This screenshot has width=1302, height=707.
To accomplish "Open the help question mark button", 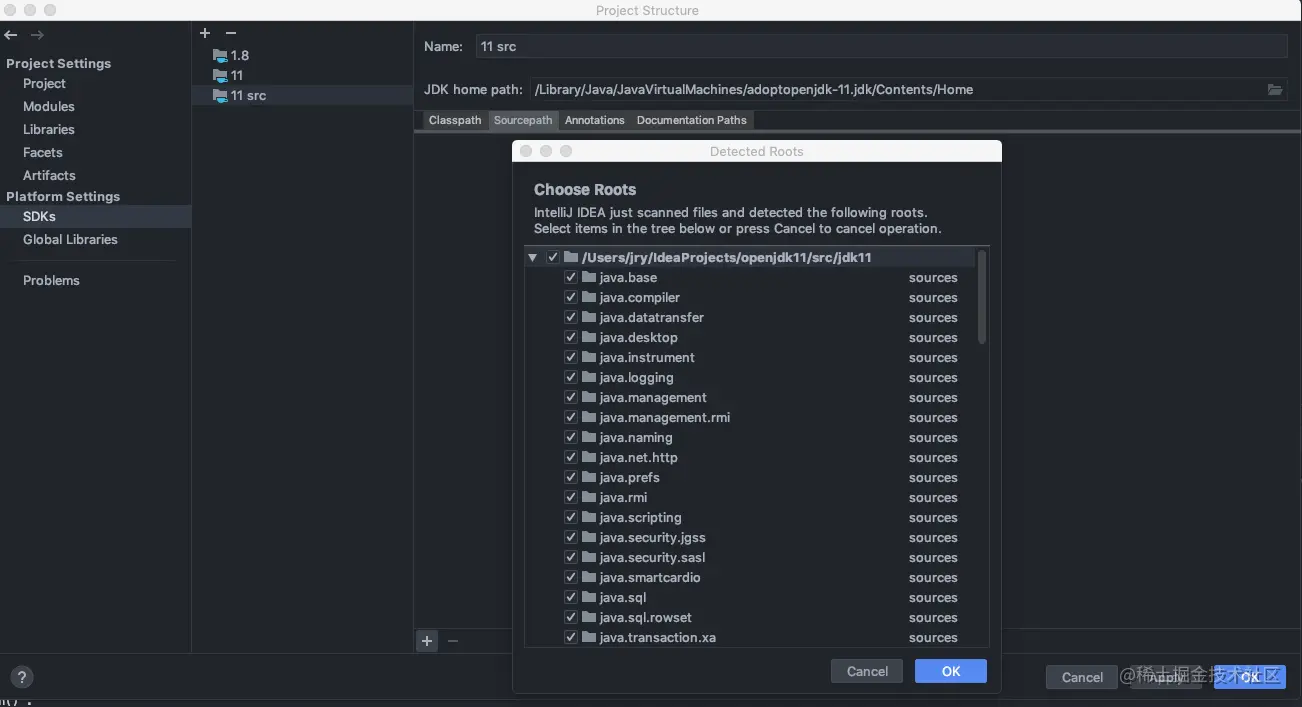I will pyautogui.click(x=22, y=677).
